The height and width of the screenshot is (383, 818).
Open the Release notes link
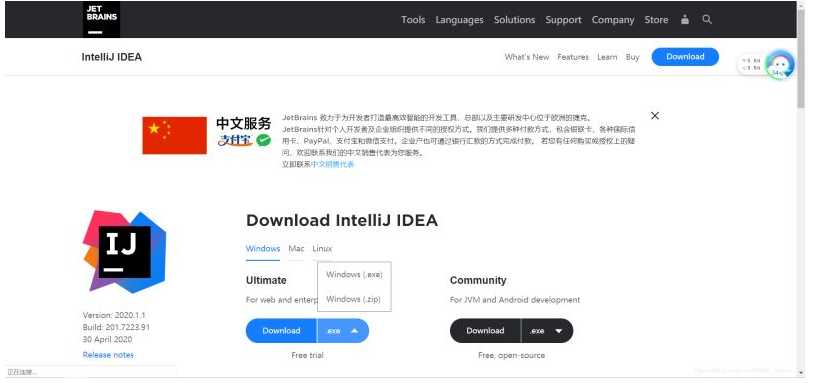pyautogui.click(x=108, y=355)
